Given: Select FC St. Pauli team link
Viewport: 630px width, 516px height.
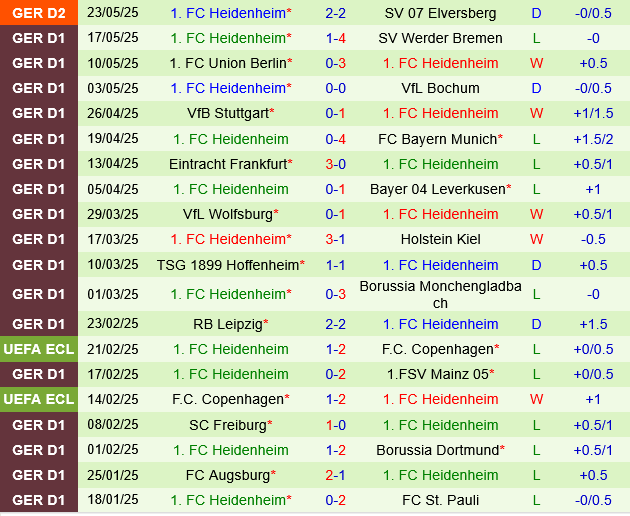Looking at the screenshot, I should coord(440,500).
